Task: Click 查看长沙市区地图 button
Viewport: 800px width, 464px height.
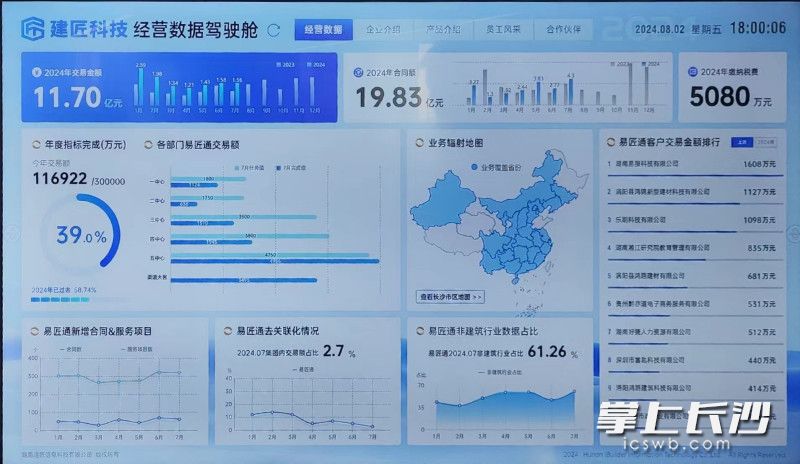Action: (451, 296)
